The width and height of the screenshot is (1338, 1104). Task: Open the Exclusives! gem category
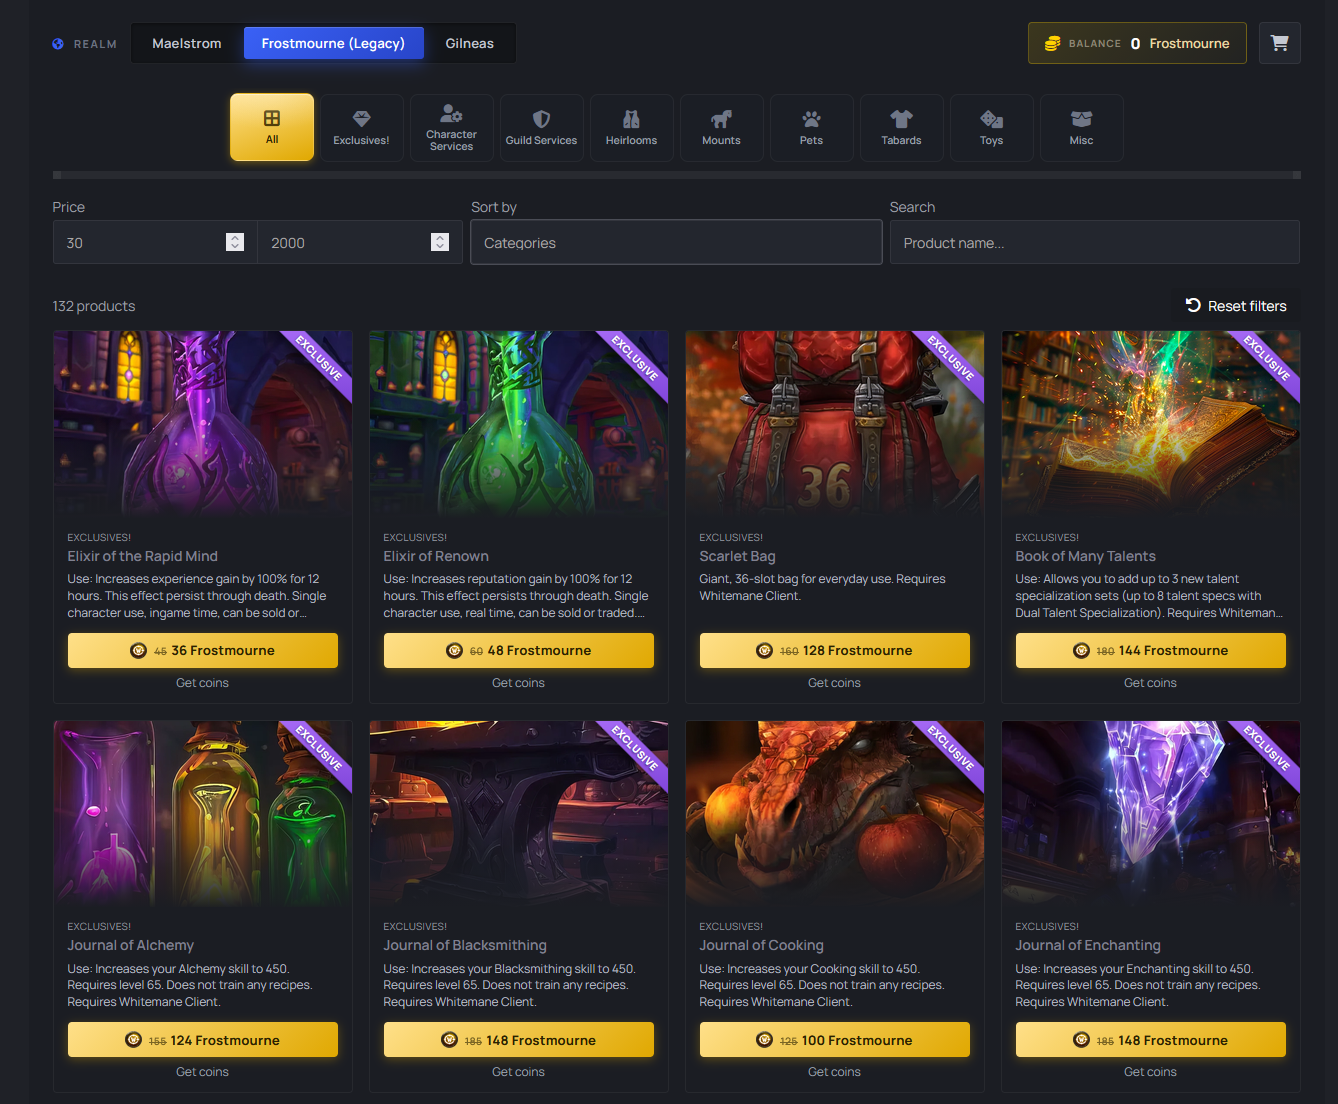(362, 127)
